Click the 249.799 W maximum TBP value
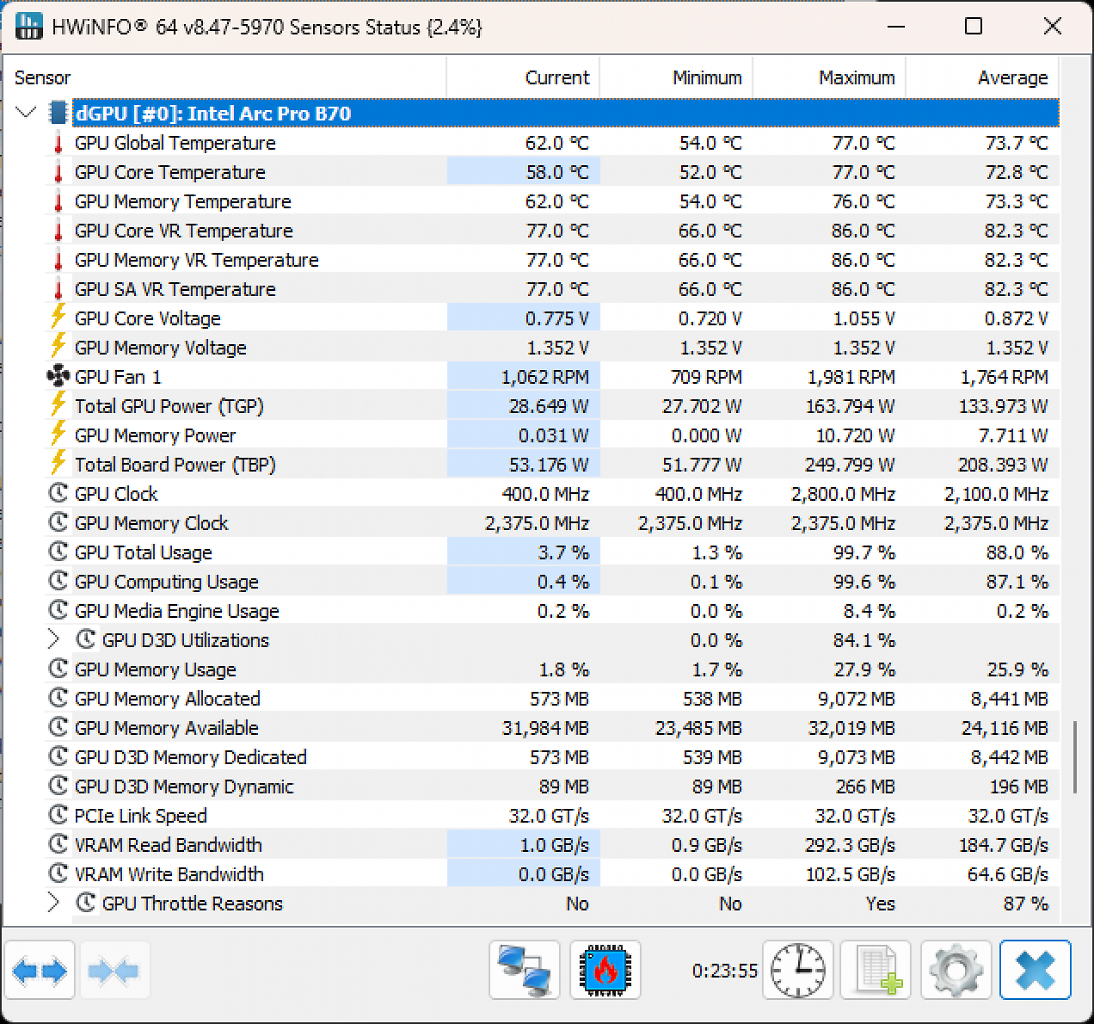Screen dimensions: 1094x1024 [x=850, y=465]
